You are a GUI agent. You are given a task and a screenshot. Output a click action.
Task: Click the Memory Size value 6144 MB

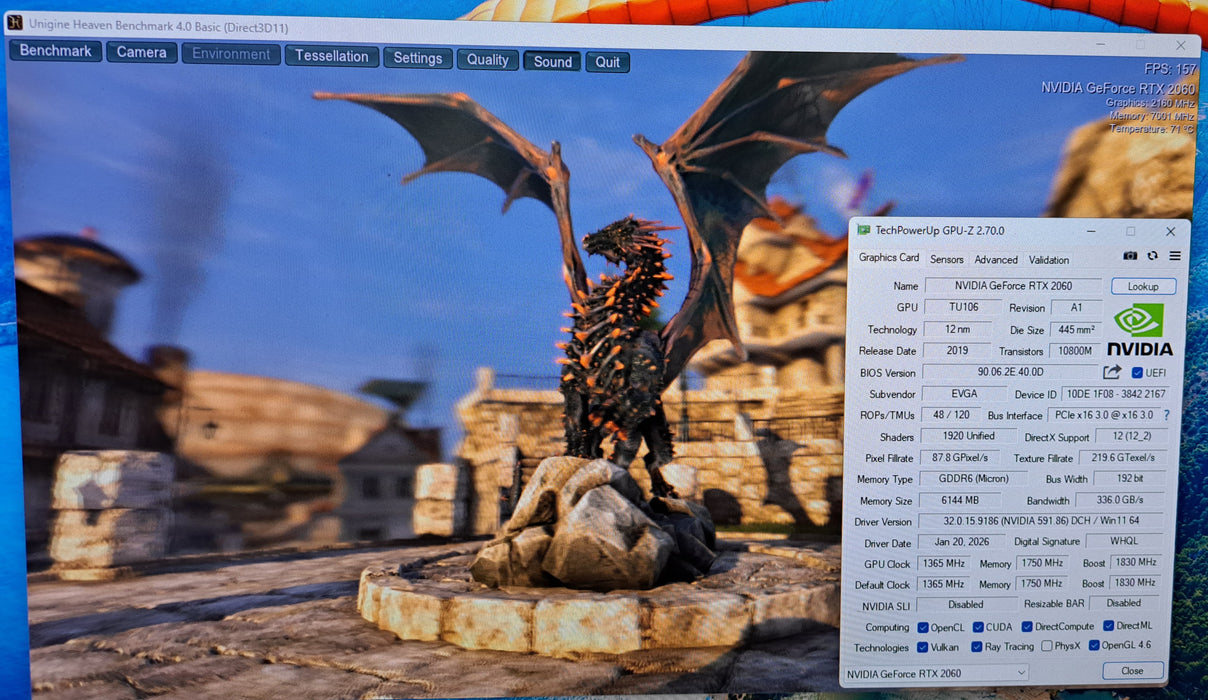(959, 500)
